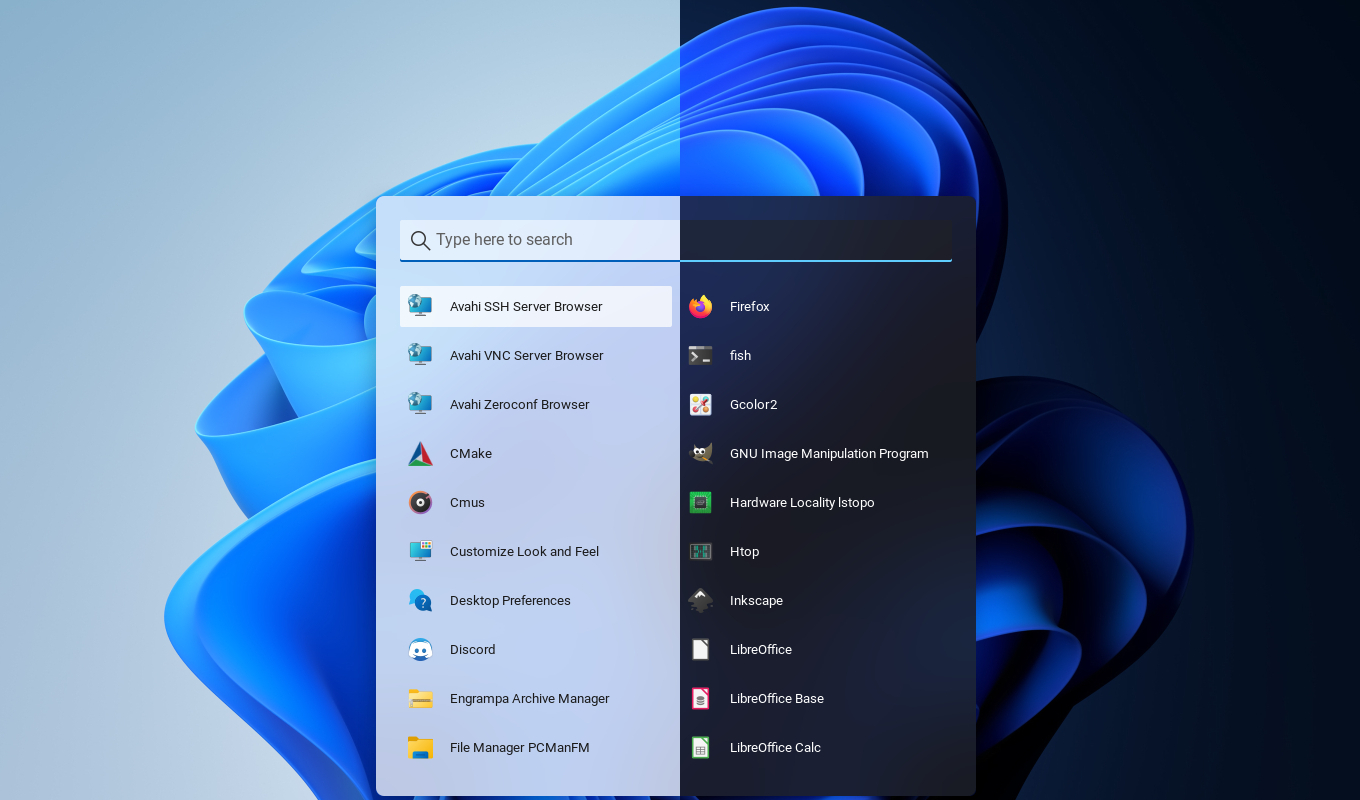The image size is (1360, 800).
Task: Open Cmus via its disc icon
Action: pyautogui.click(x=421, y=503)
